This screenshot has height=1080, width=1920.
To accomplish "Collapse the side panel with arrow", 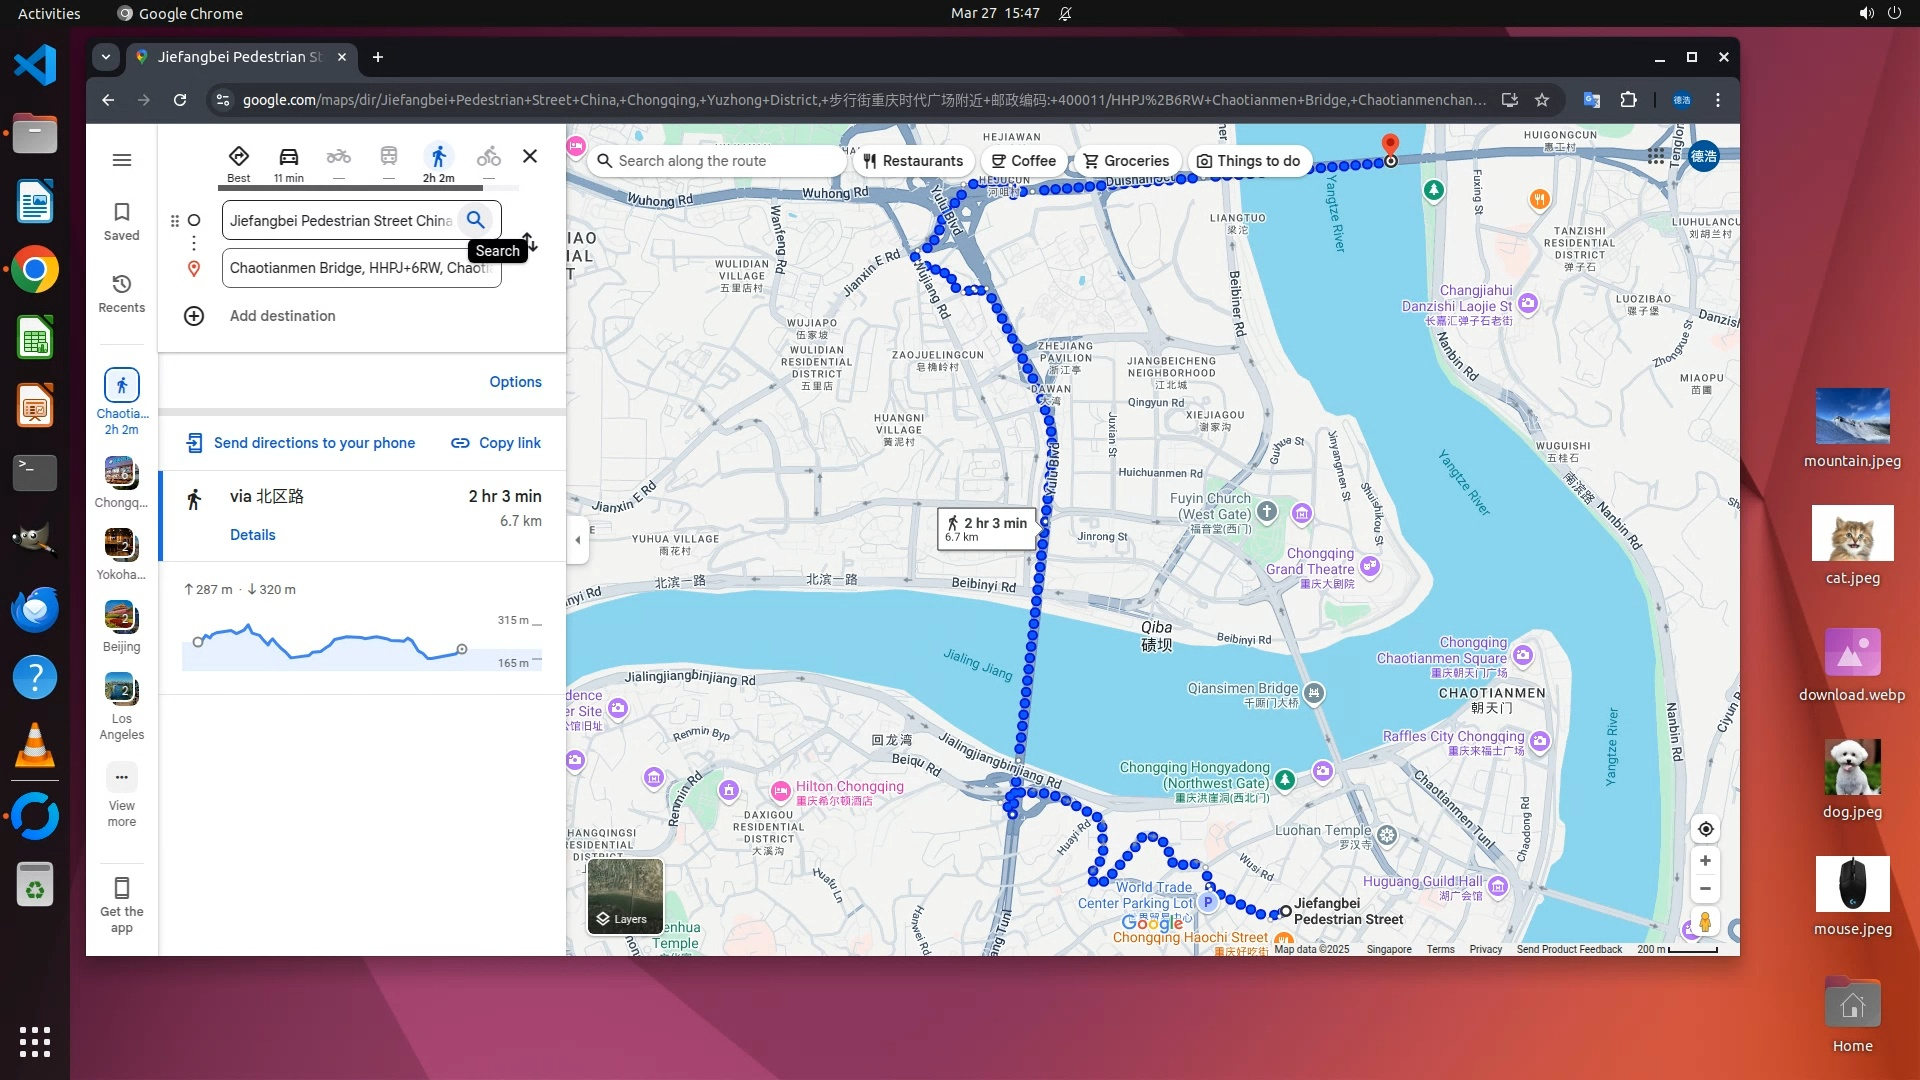I will [x=577, y=540].
